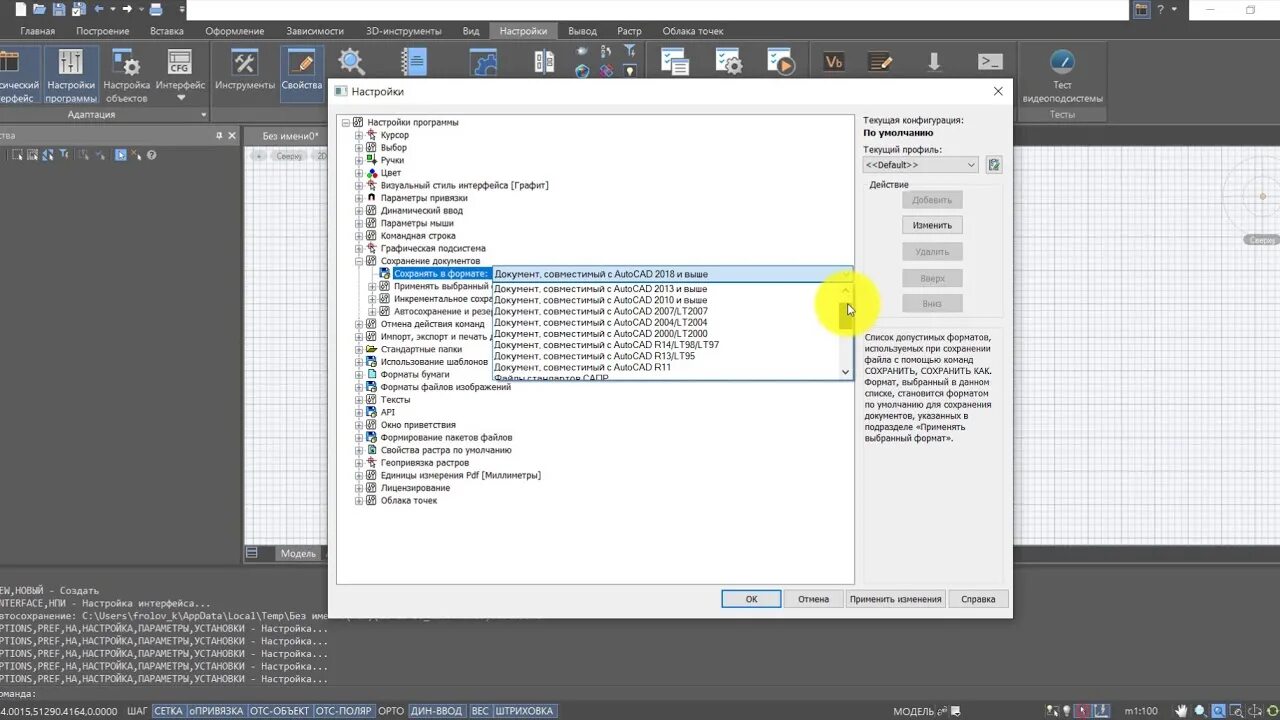Expand the Стандартные папки node
The width and height of the screenshot is (1280, 720).
pos(359,349)
